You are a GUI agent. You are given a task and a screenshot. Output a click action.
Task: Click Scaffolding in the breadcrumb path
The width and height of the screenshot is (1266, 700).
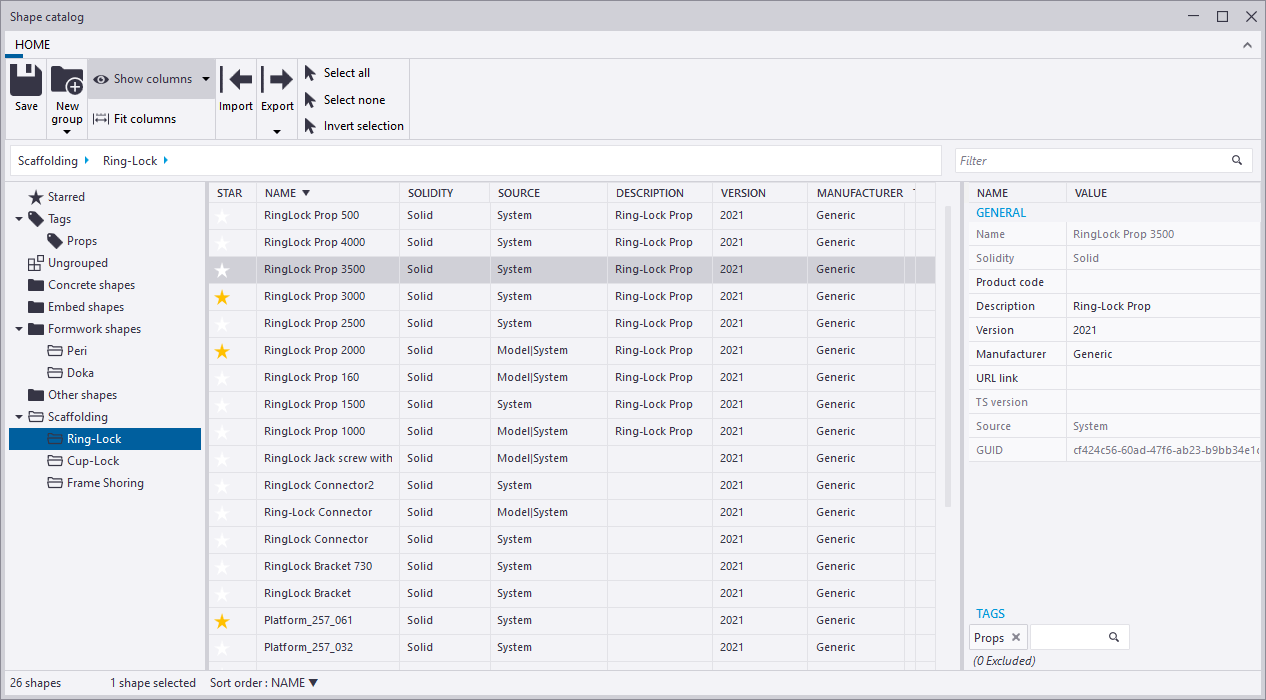click(x=48, y=161)
